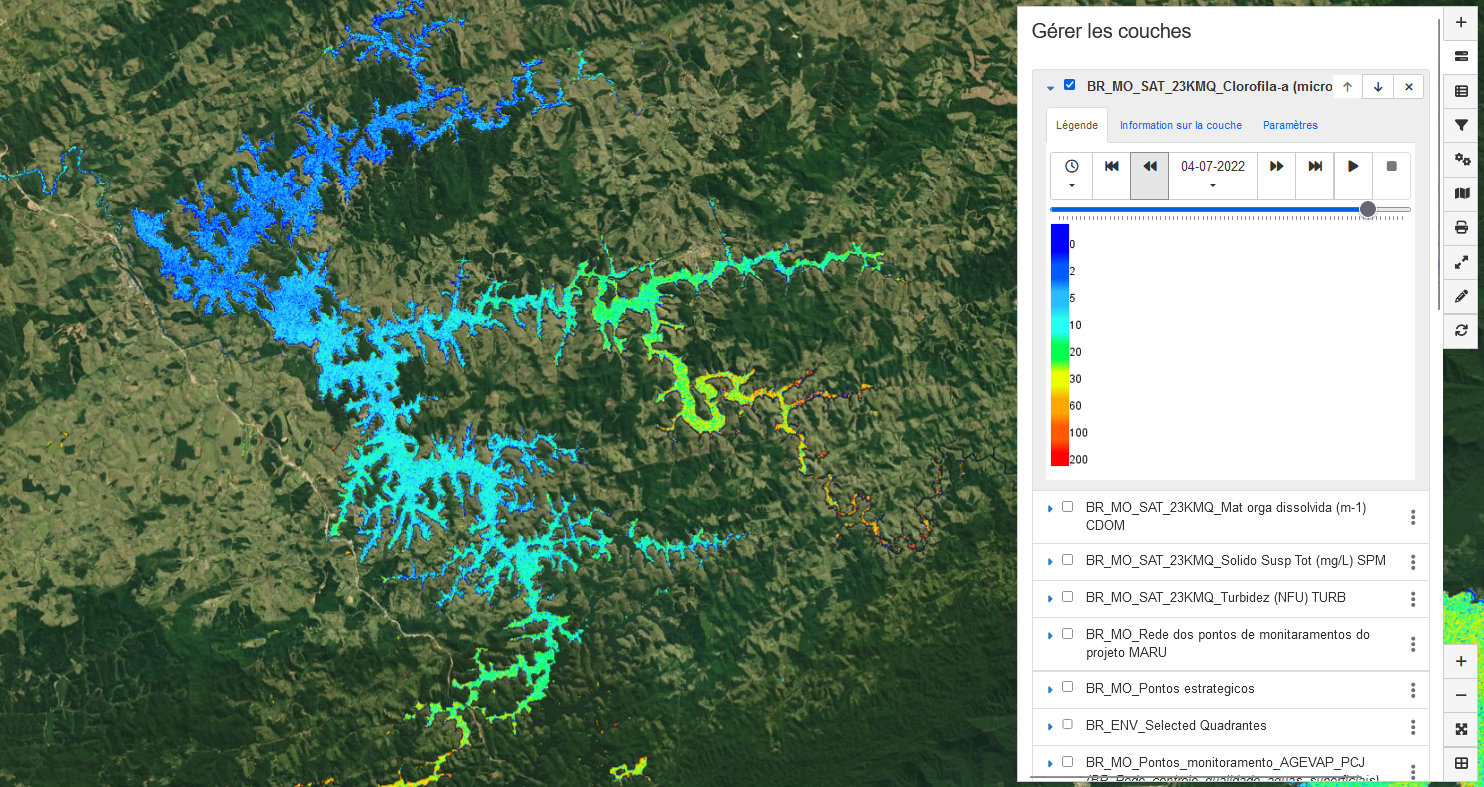The width and height of the screenshot is (1484, 787).
Task: Zoom out the map with minus button
Action: (x=1461, y=695)
